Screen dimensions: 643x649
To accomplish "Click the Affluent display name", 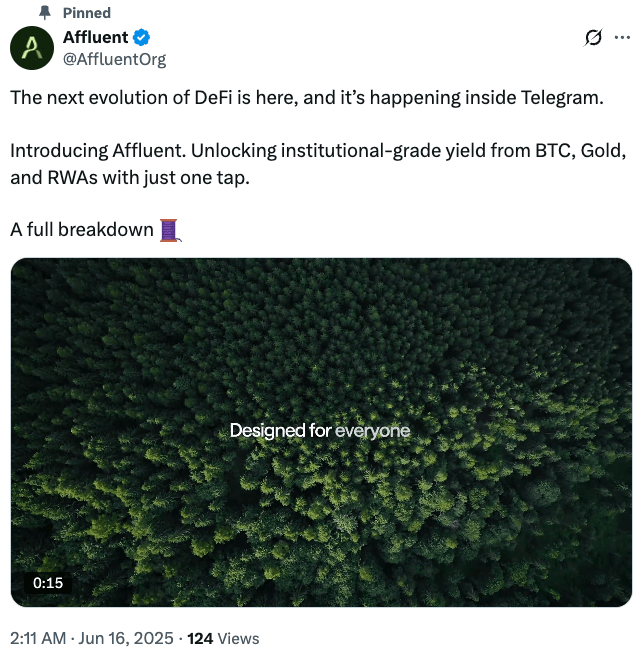I will click(x=95, y=38).
